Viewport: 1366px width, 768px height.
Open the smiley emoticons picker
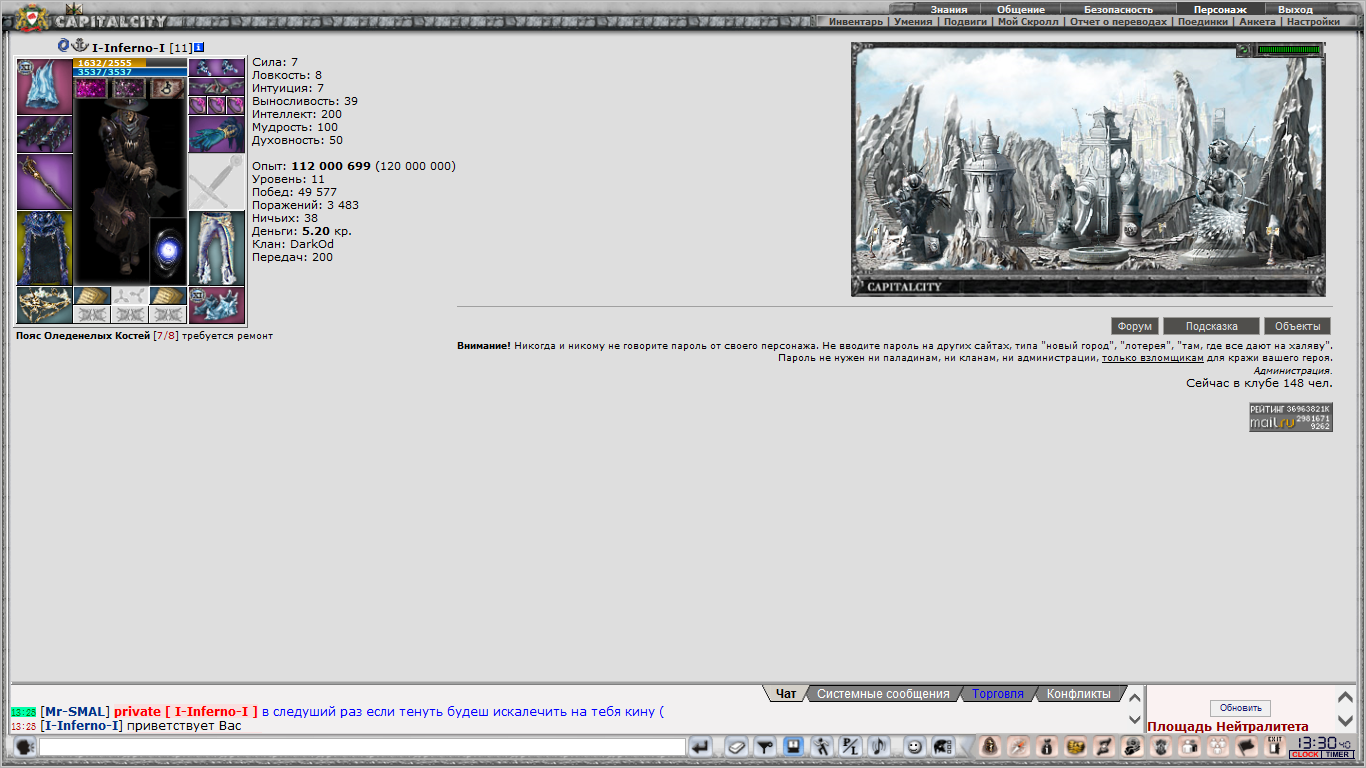coord(914,746)
